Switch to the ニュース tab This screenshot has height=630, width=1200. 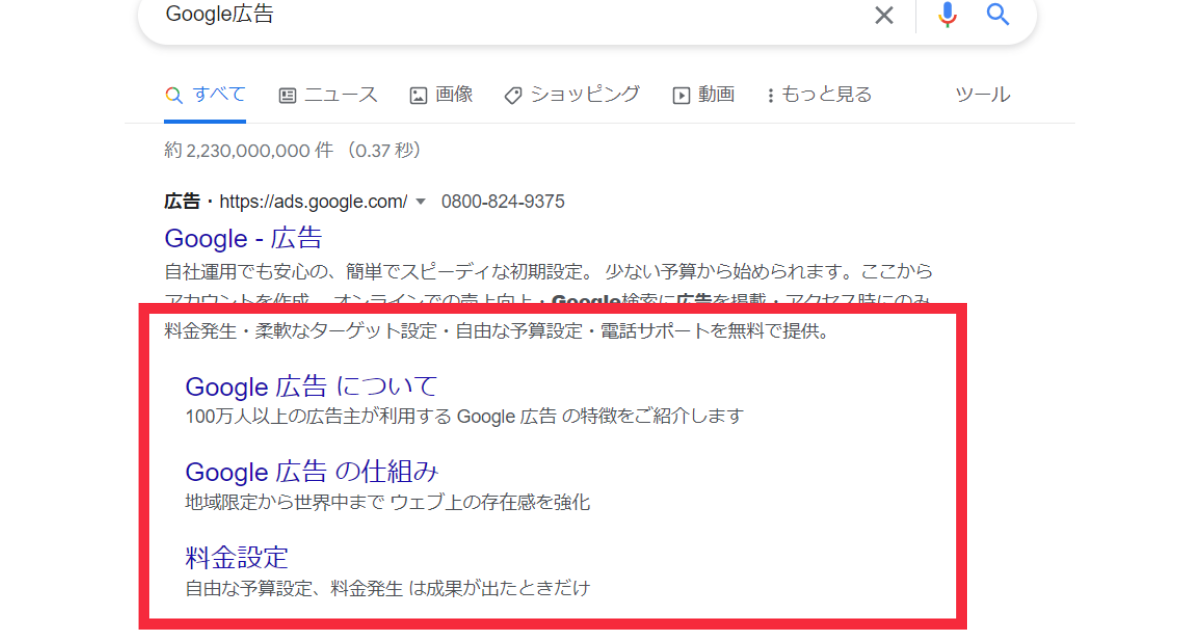pyautogui.click(x=328, y=95)
